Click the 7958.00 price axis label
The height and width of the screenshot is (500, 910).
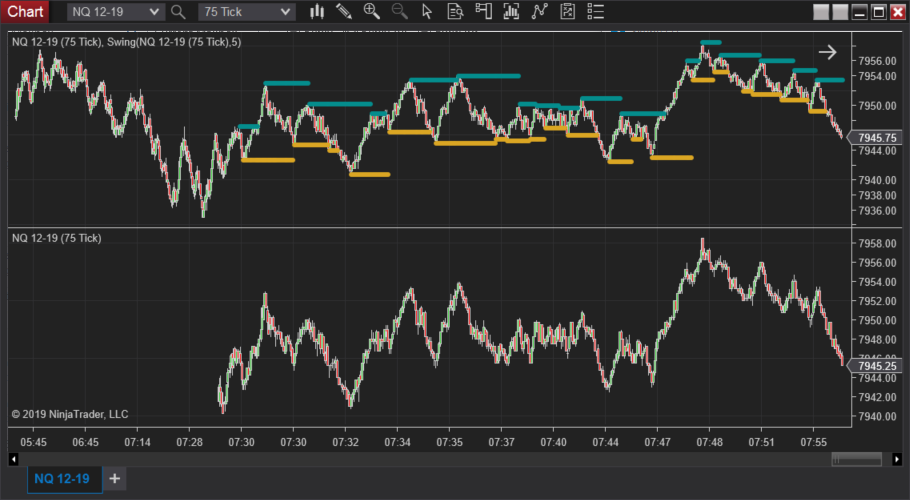click(877, 244)
